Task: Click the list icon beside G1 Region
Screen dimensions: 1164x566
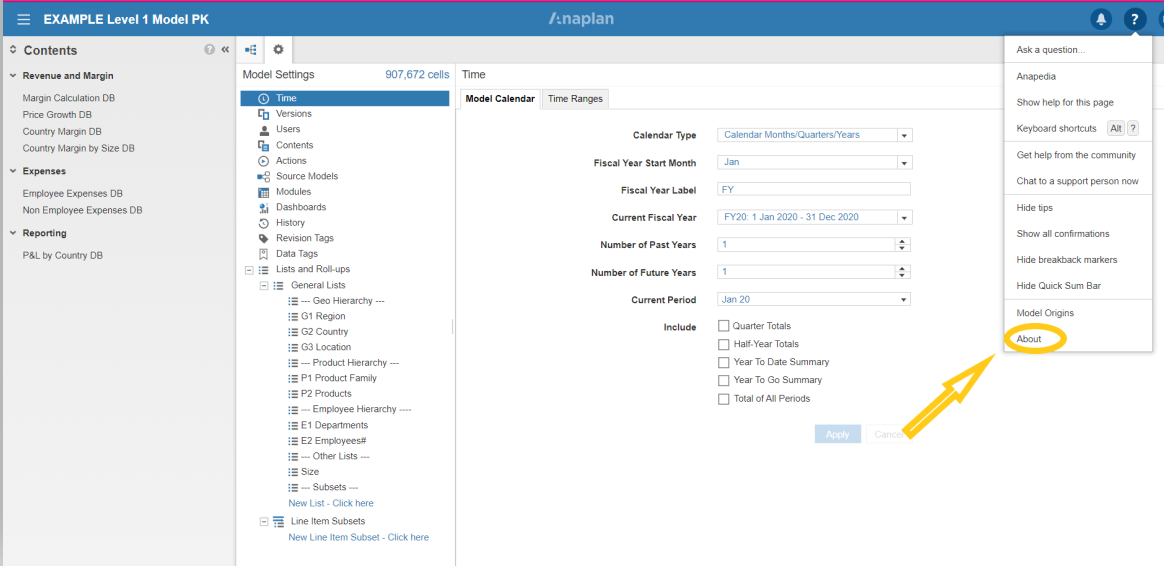Action: (x=292, y=316)
